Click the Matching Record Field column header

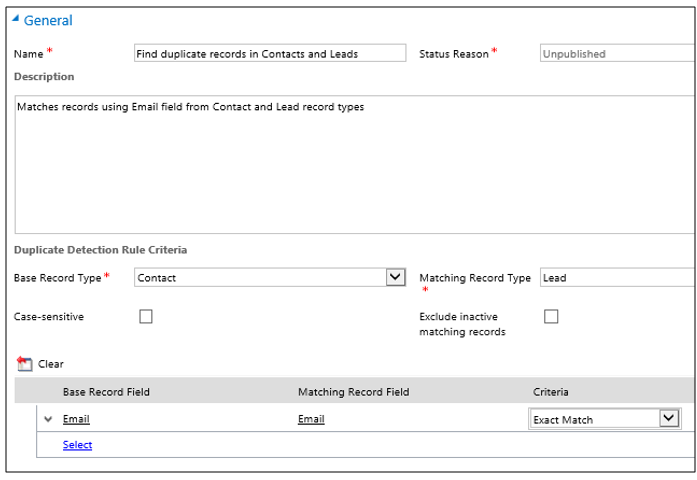tap(353, 392)
